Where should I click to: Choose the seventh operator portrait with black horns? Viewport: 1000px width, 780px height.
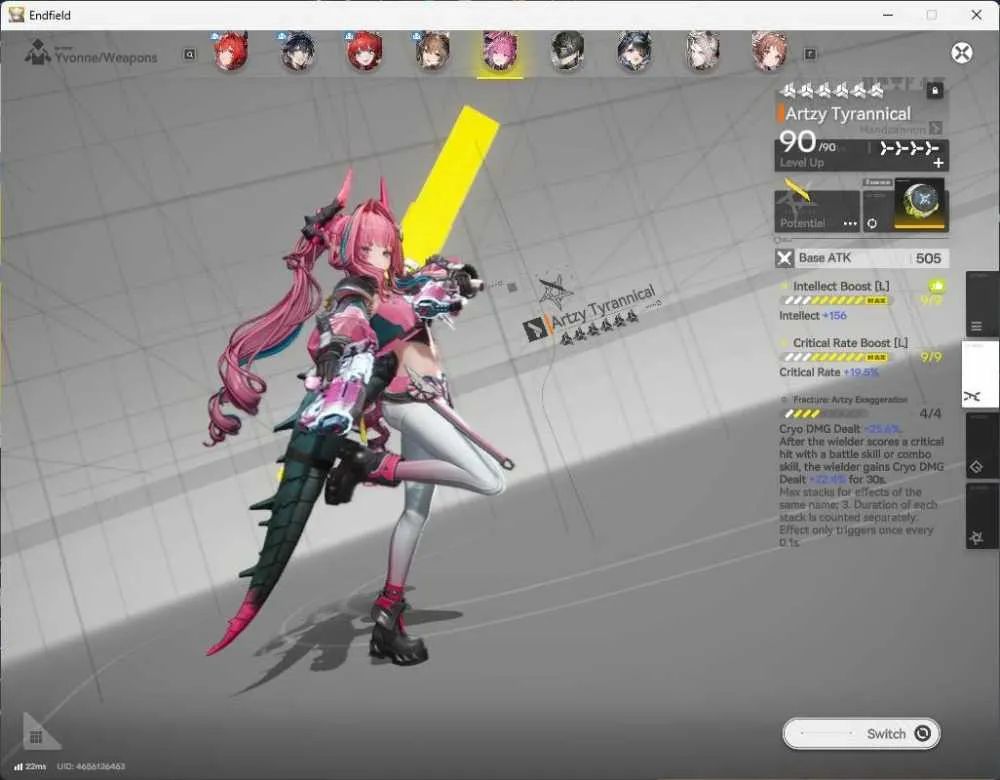(x=635, y=52)
